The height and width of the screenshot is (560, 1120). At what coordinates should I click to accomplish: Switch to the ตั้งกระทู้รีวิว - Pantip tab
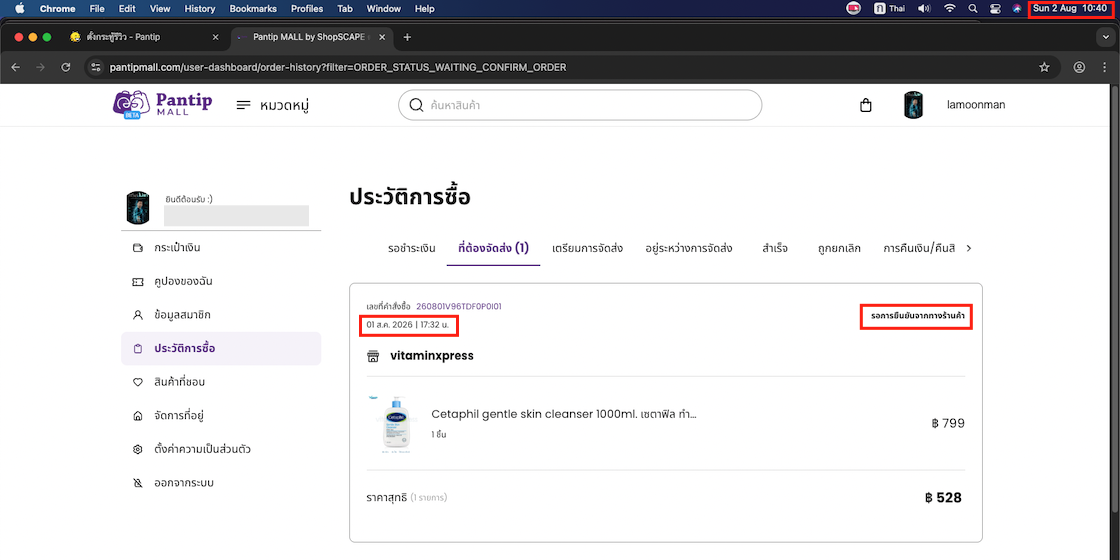tap(143, 37)
